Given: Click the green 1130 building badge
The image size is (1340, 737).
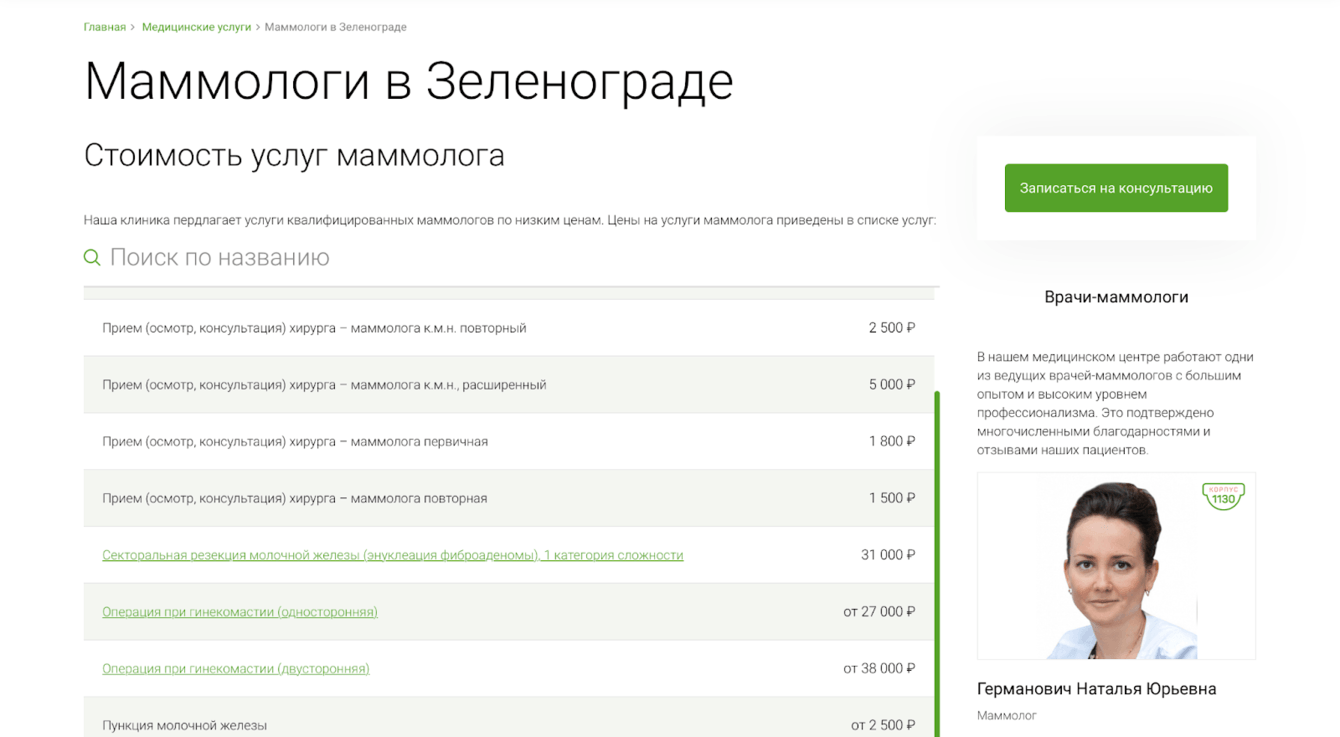Looking at the screenshot, I should (1223, 496).
